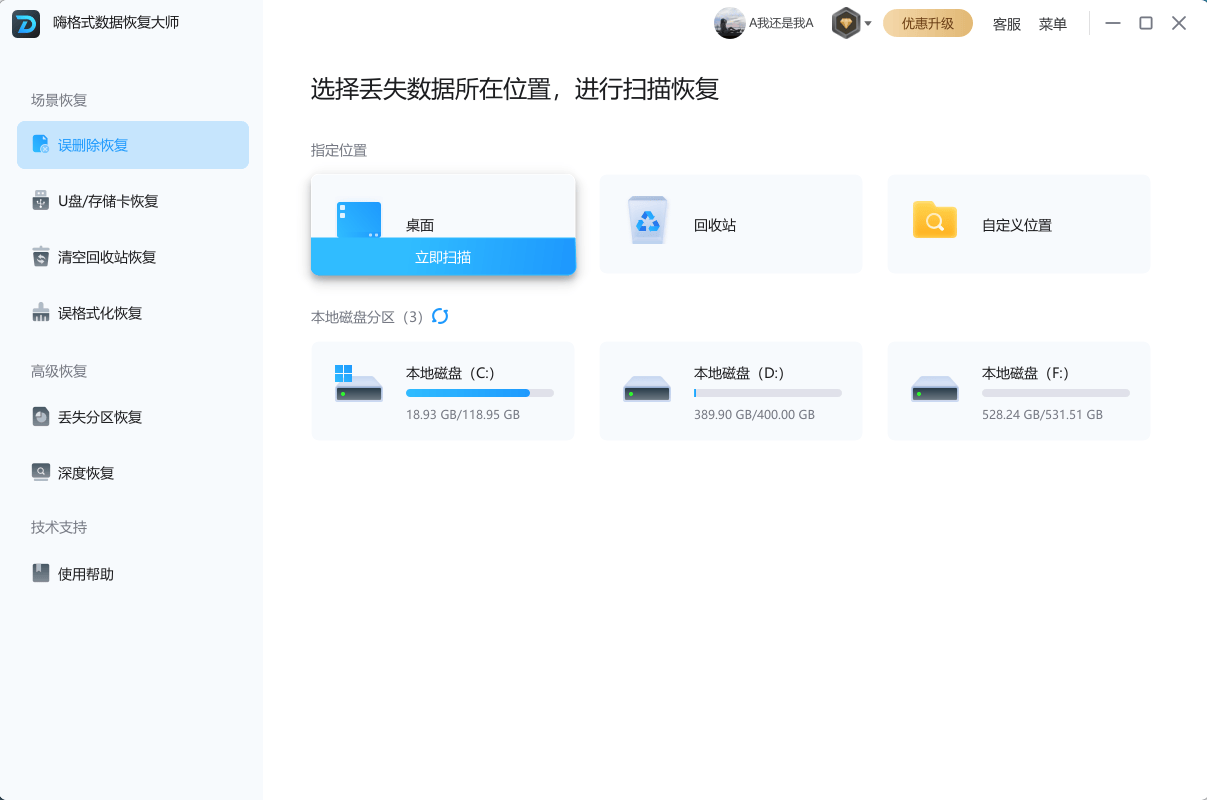This screenshot has width=1207, height=800.
Task: Minimize the application window
Action: pyautogui.click(x=1113, y=23)
